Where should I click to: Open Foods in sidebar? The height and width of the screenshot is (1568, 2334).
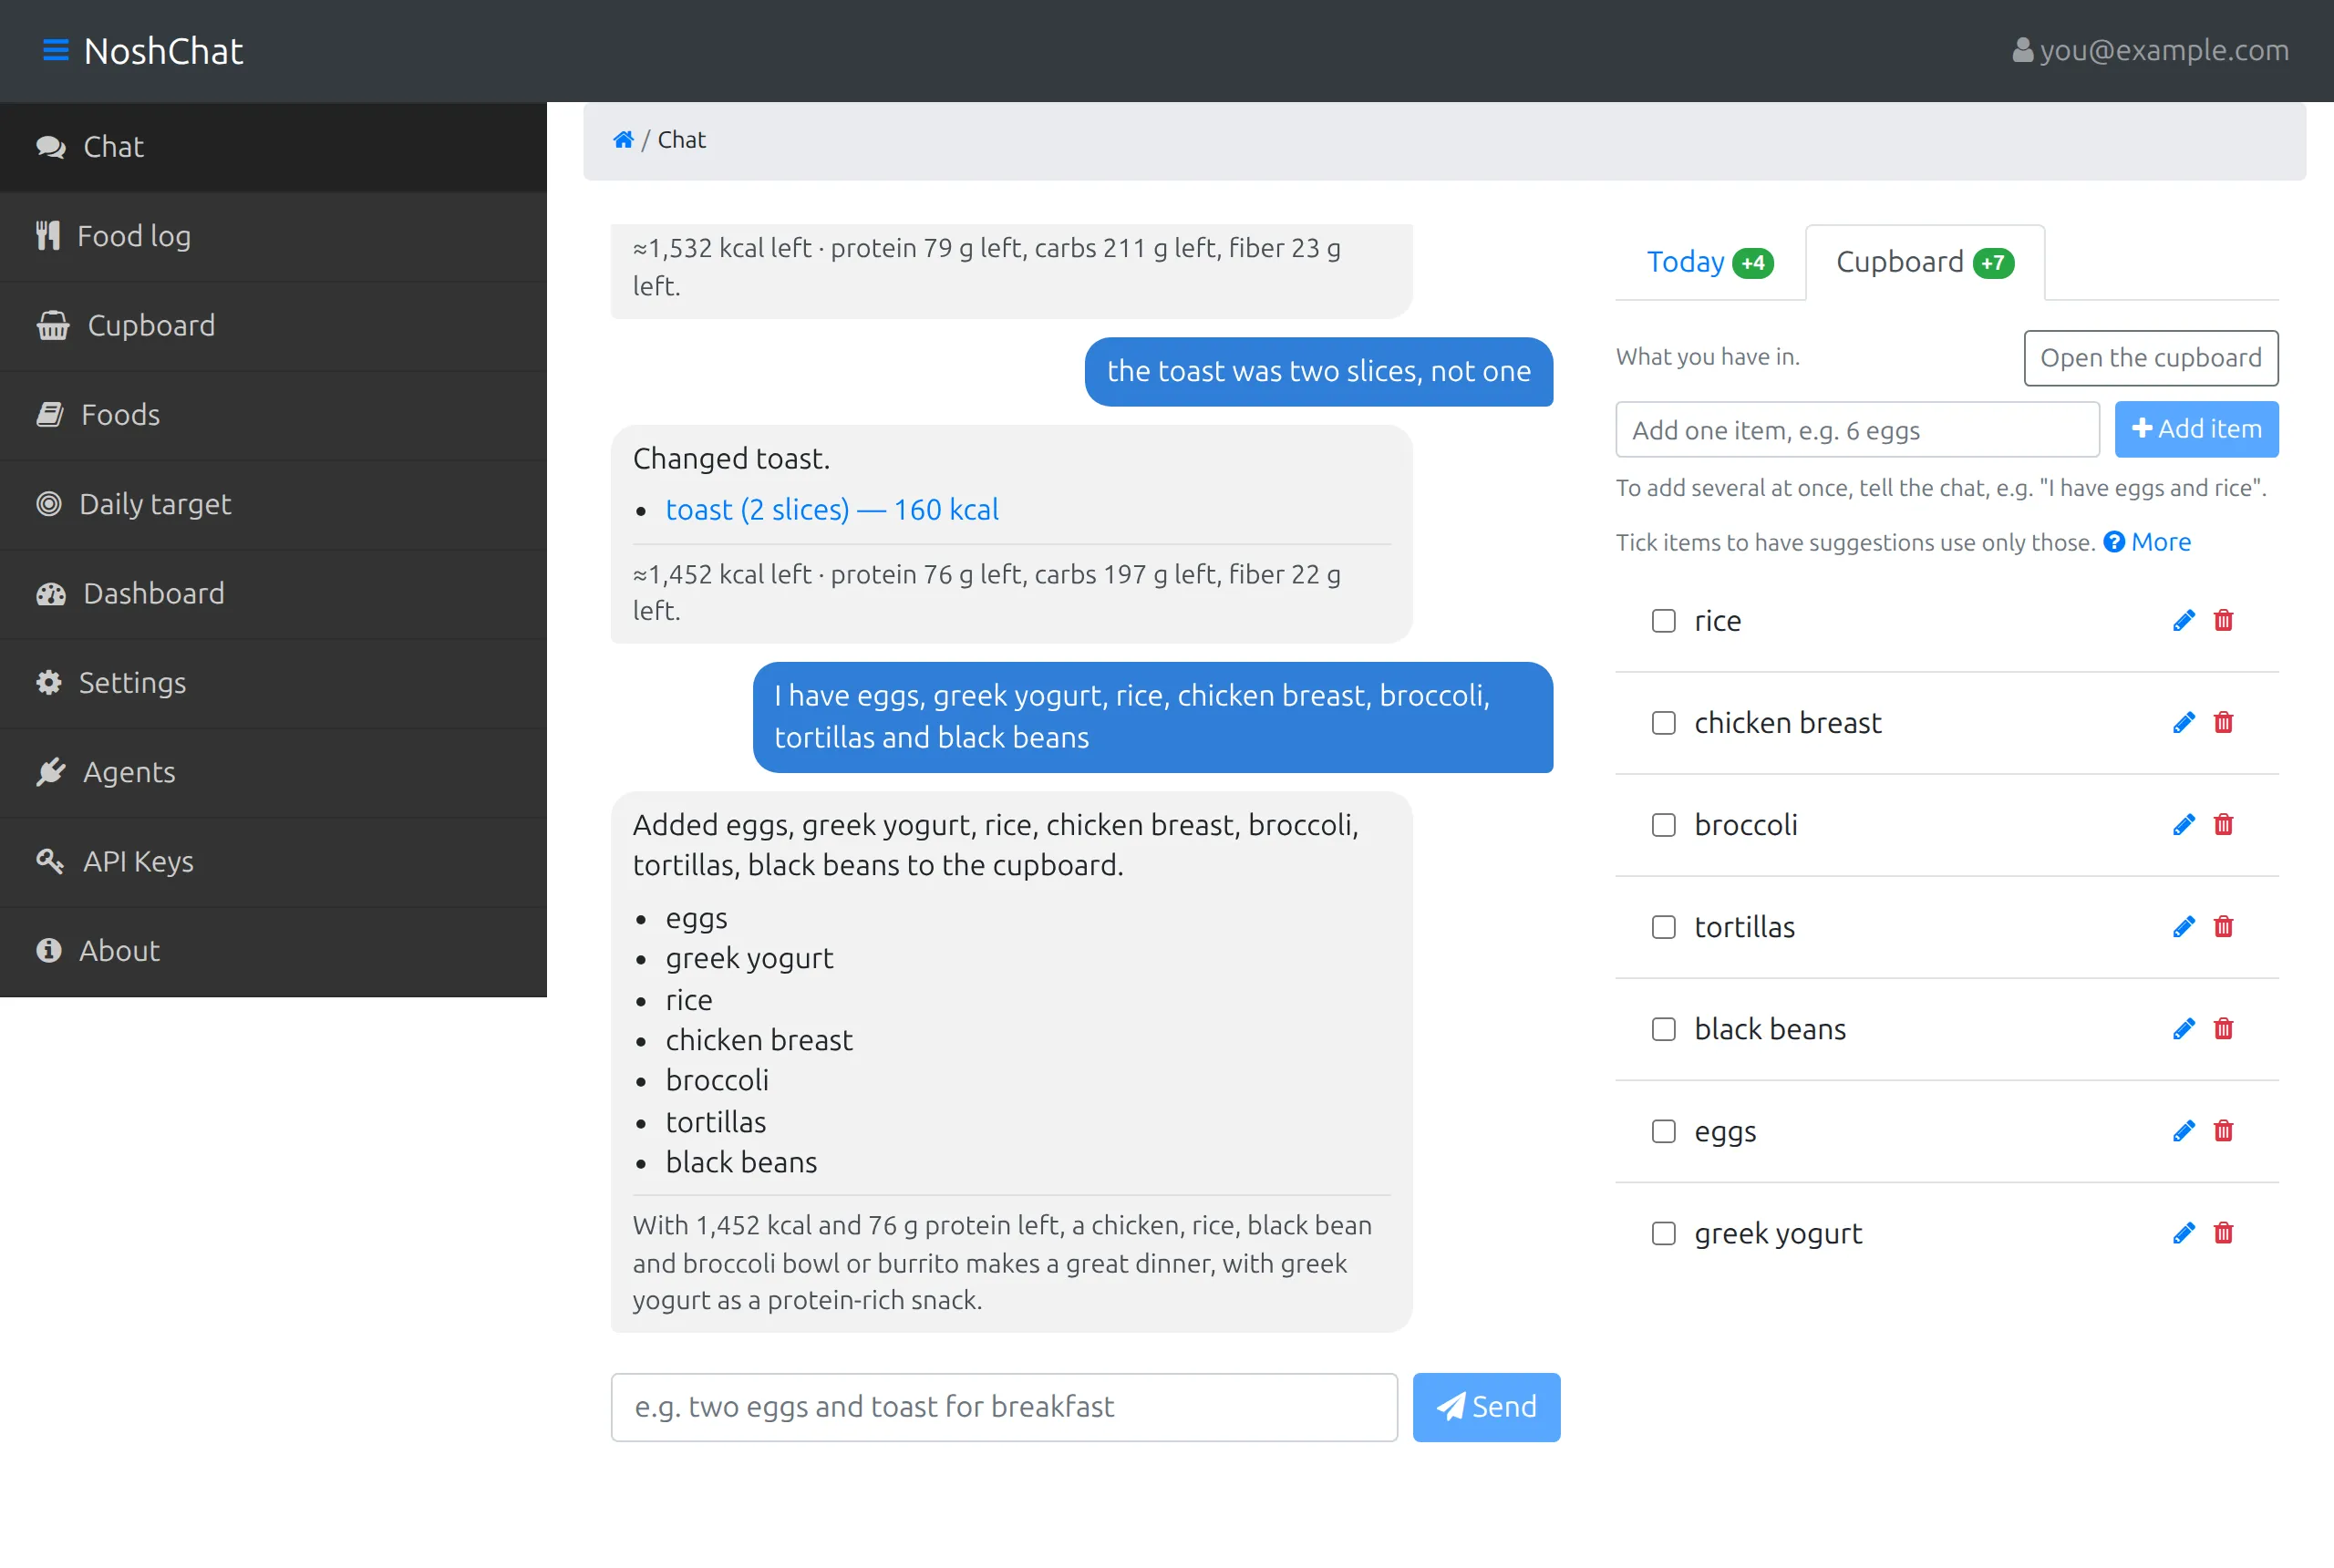click(273, 415)
